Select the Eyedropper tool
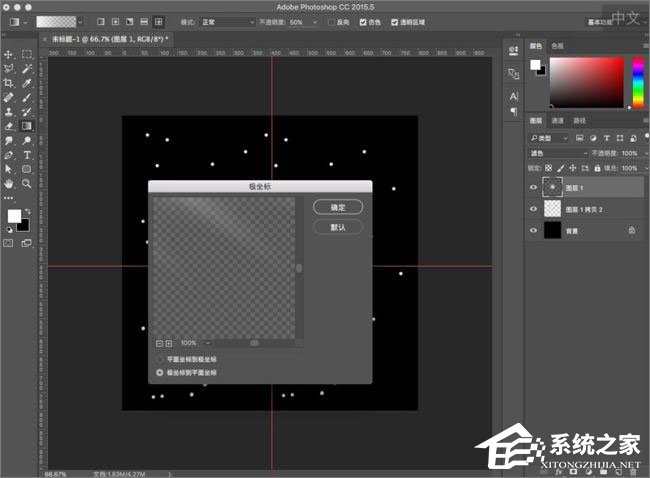 click(27, 83)
